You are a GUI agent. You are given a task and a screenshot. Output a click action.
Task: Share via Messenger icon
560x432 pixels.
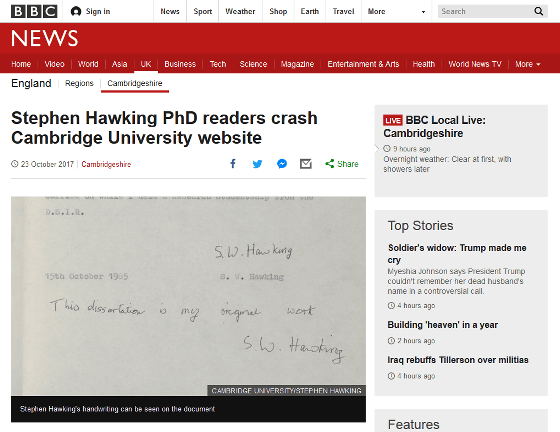tap(282, 164)
